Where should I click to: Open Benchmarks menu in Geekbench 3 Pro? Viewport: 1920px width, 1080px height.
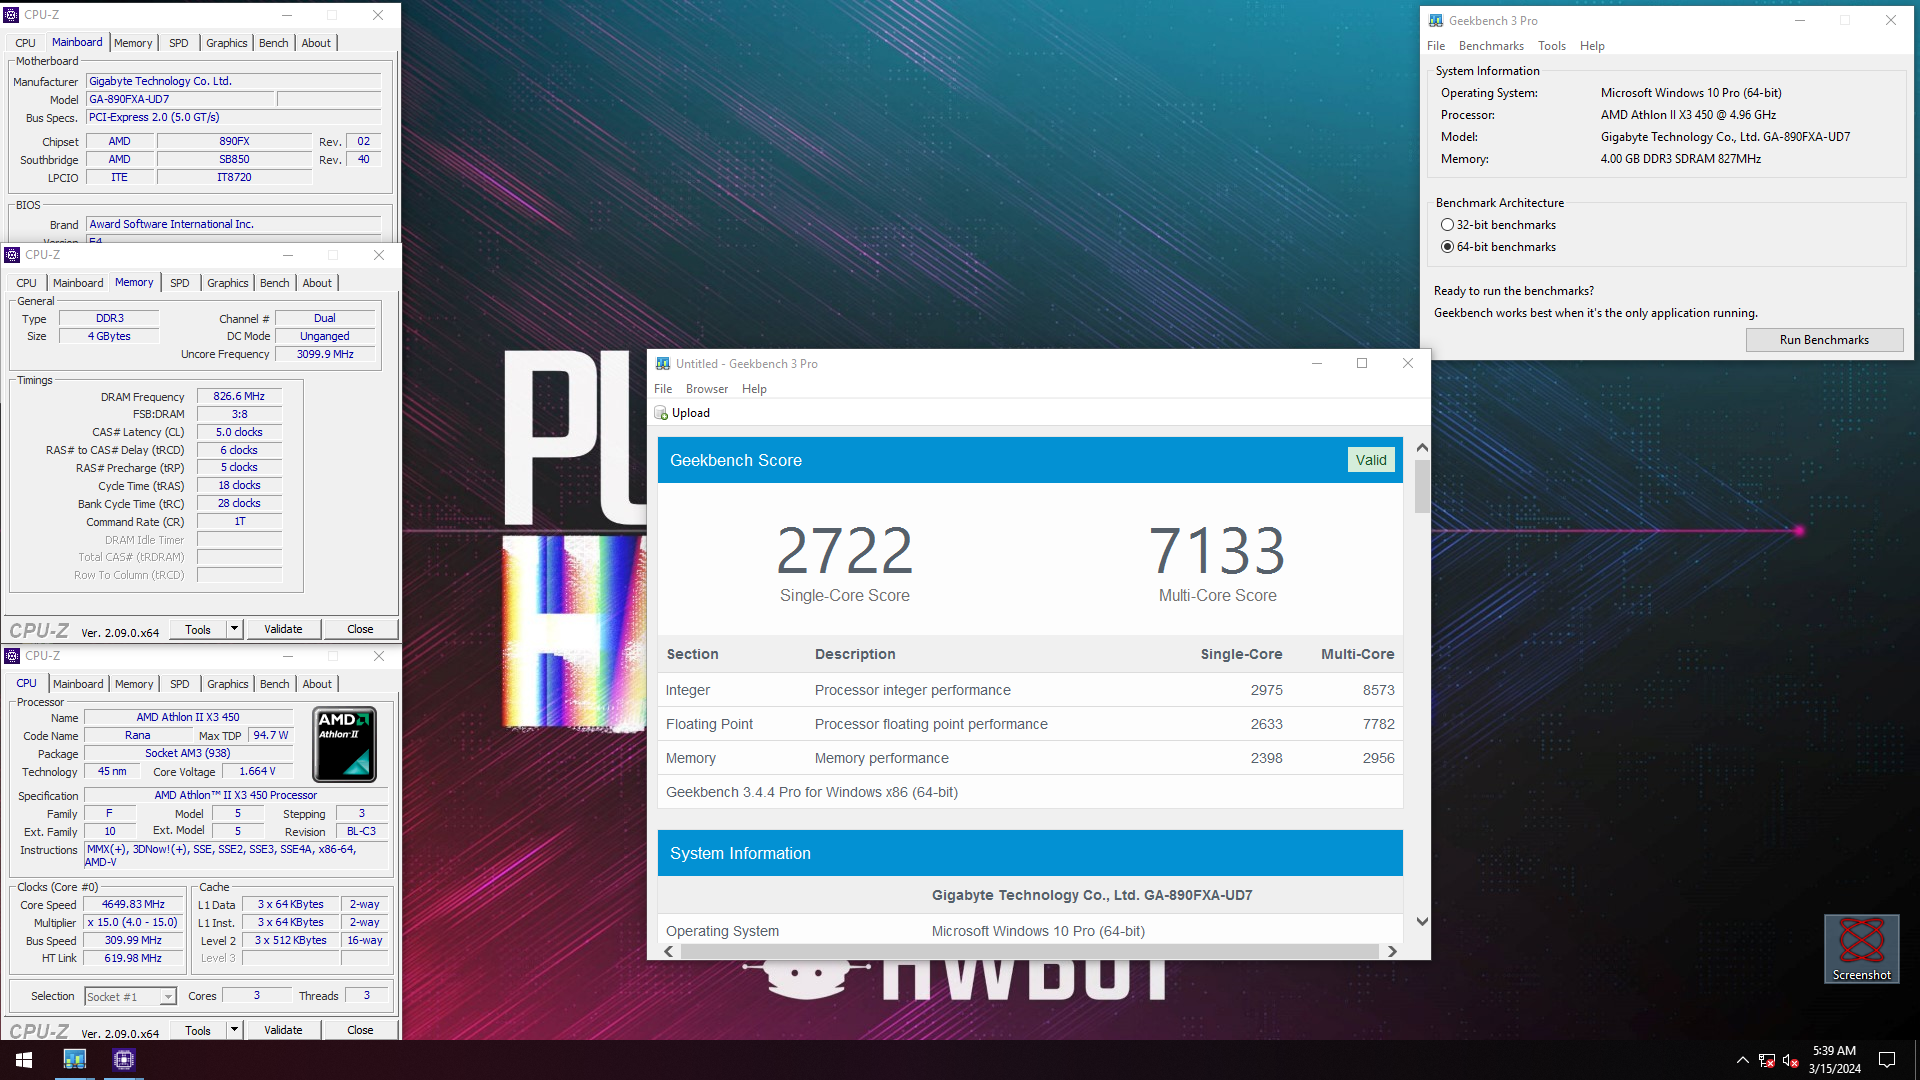(1491, 46)
